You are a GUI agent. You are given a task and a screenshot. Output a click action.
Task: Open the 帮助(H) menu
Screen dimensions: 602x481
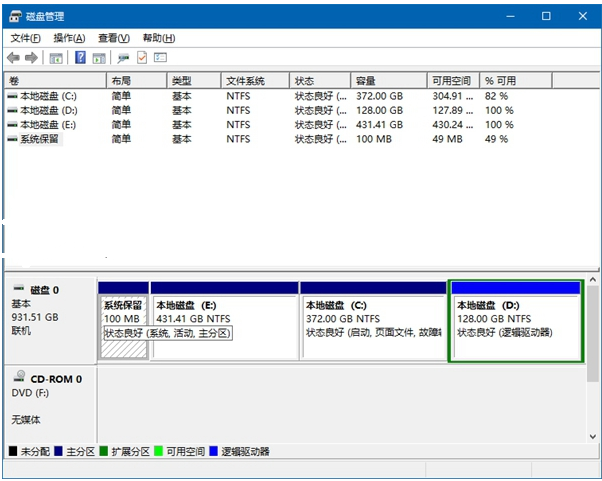tap(157, 38)
